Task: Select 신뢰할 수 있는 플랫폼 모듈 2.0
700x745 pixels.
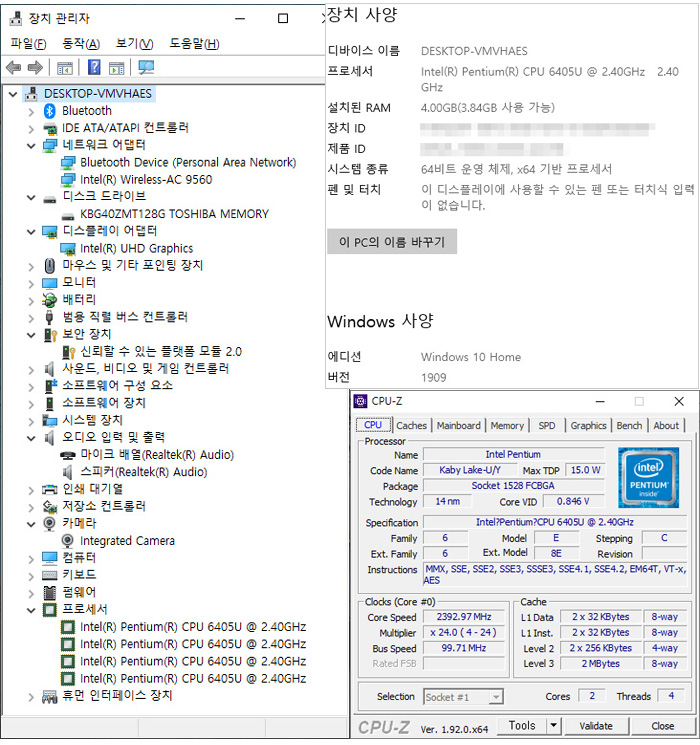Action: pos(161,352)
